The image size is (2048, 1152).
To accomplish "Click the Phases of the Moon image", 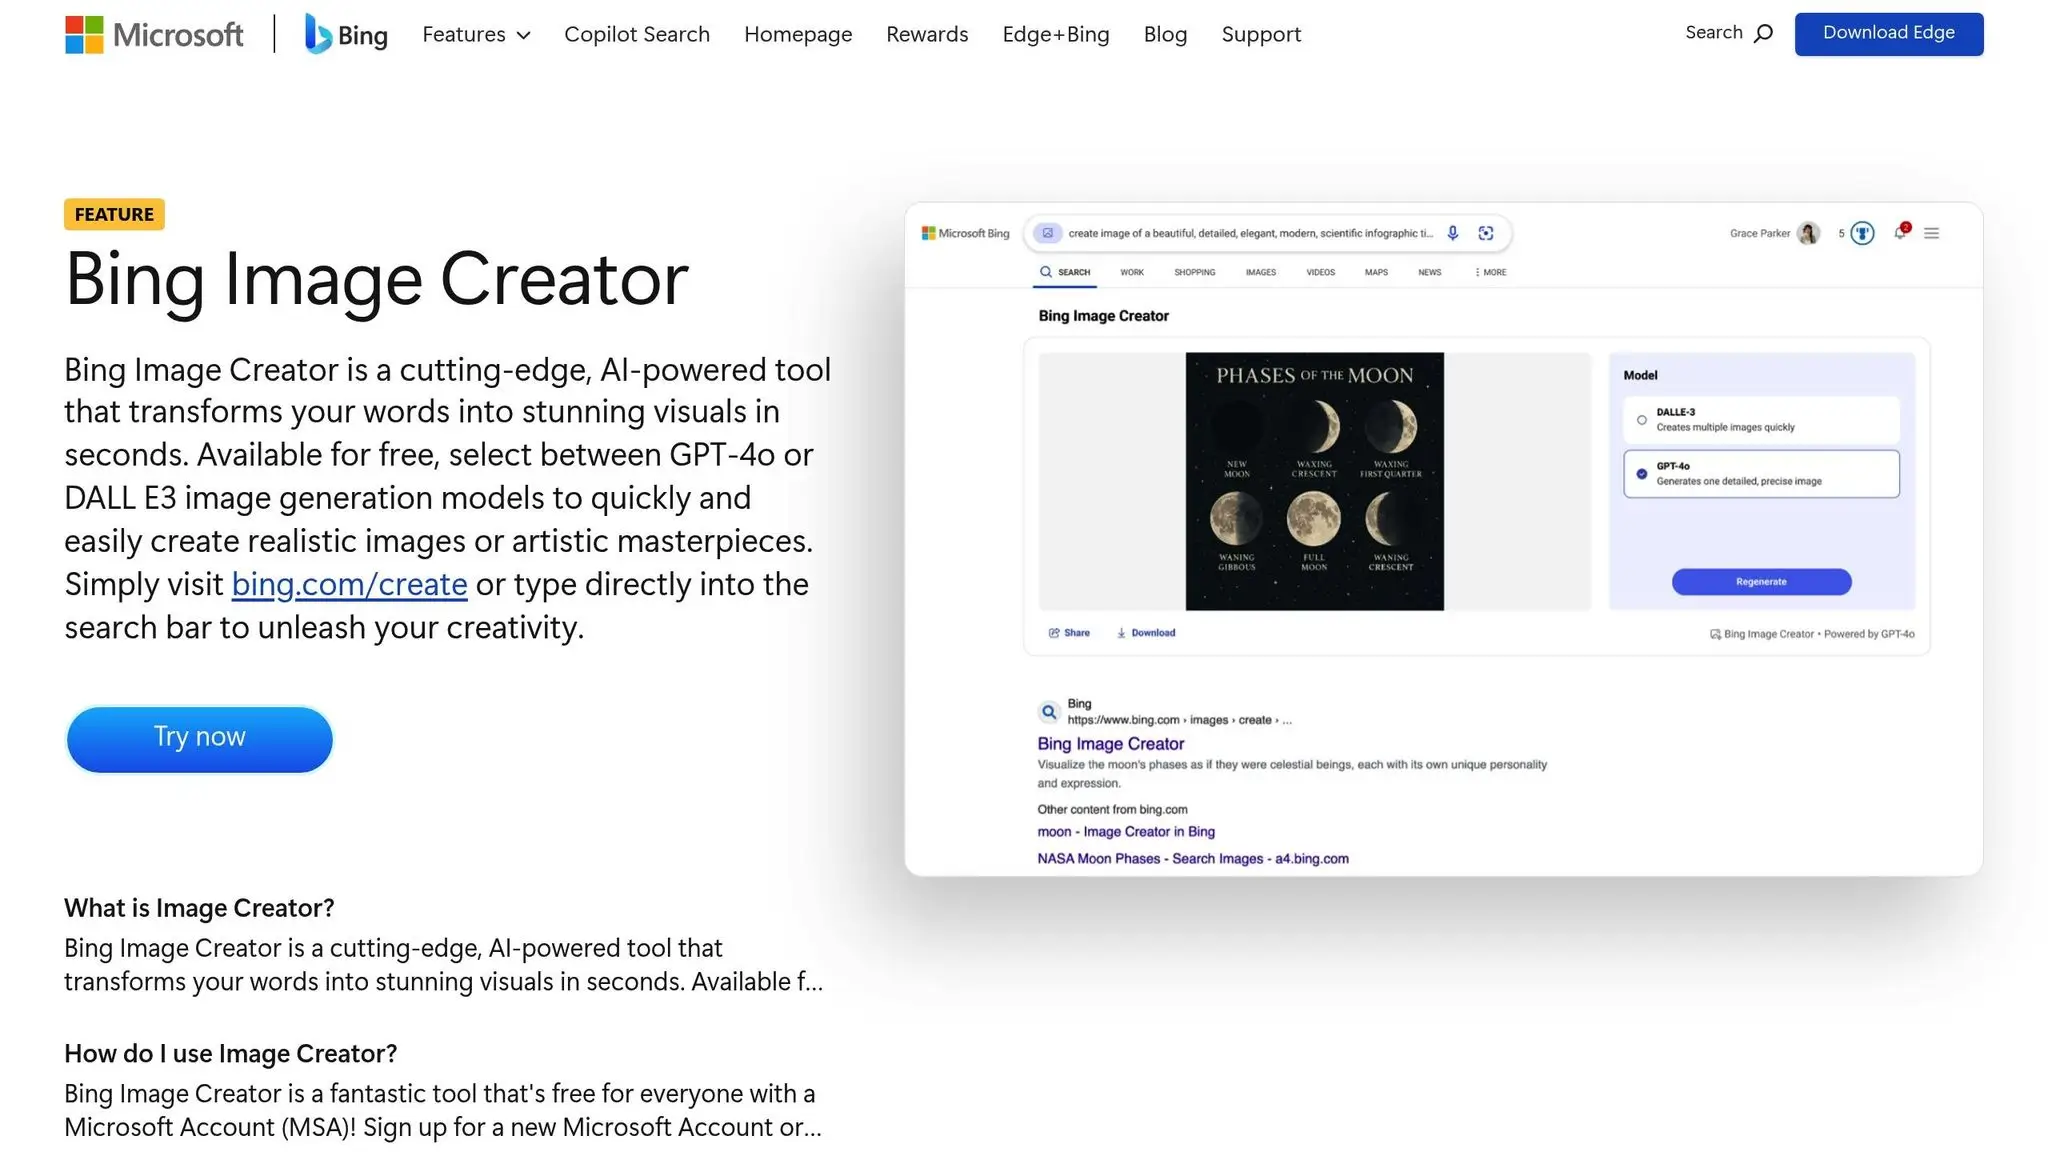I will pos(1315,481).
